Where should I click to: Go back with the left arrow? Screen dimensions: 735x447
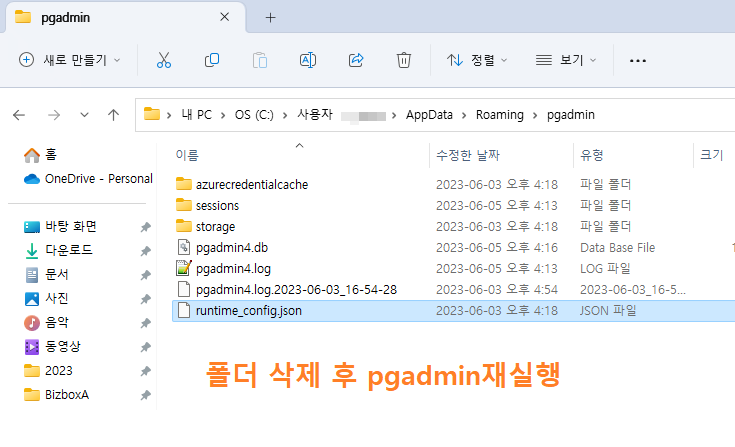pos(19,115)
